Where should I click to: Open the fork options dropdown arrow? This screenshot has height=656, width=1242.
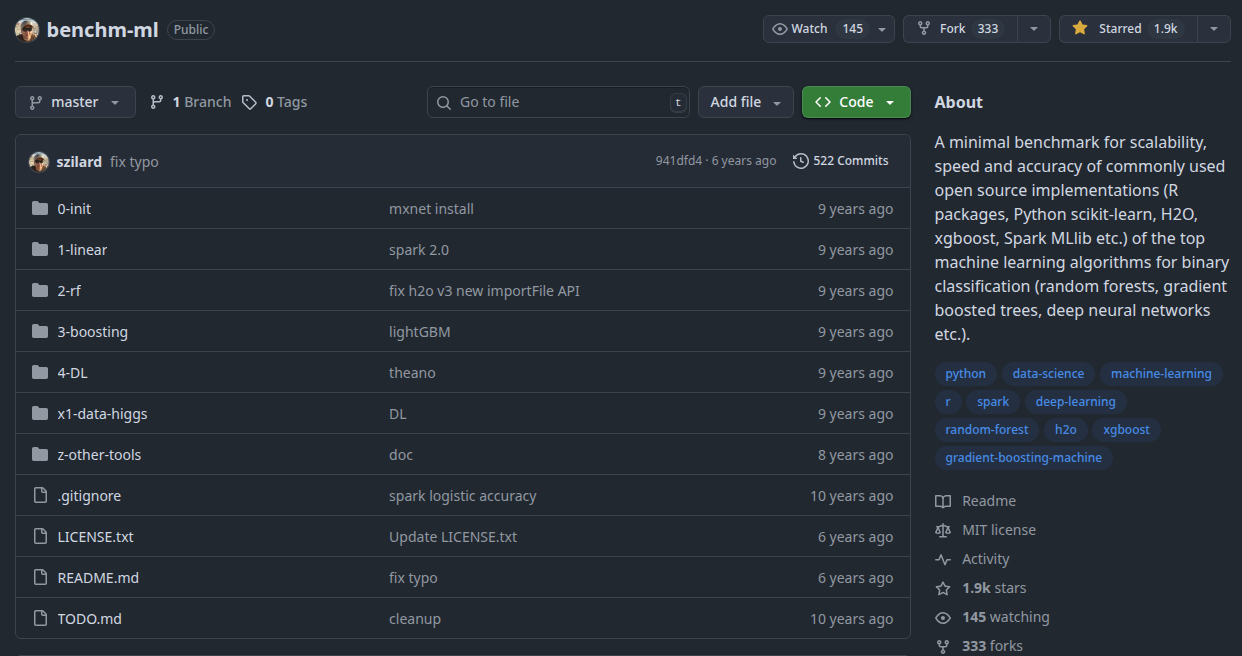pyautogui.click(x=1034, y=29)
